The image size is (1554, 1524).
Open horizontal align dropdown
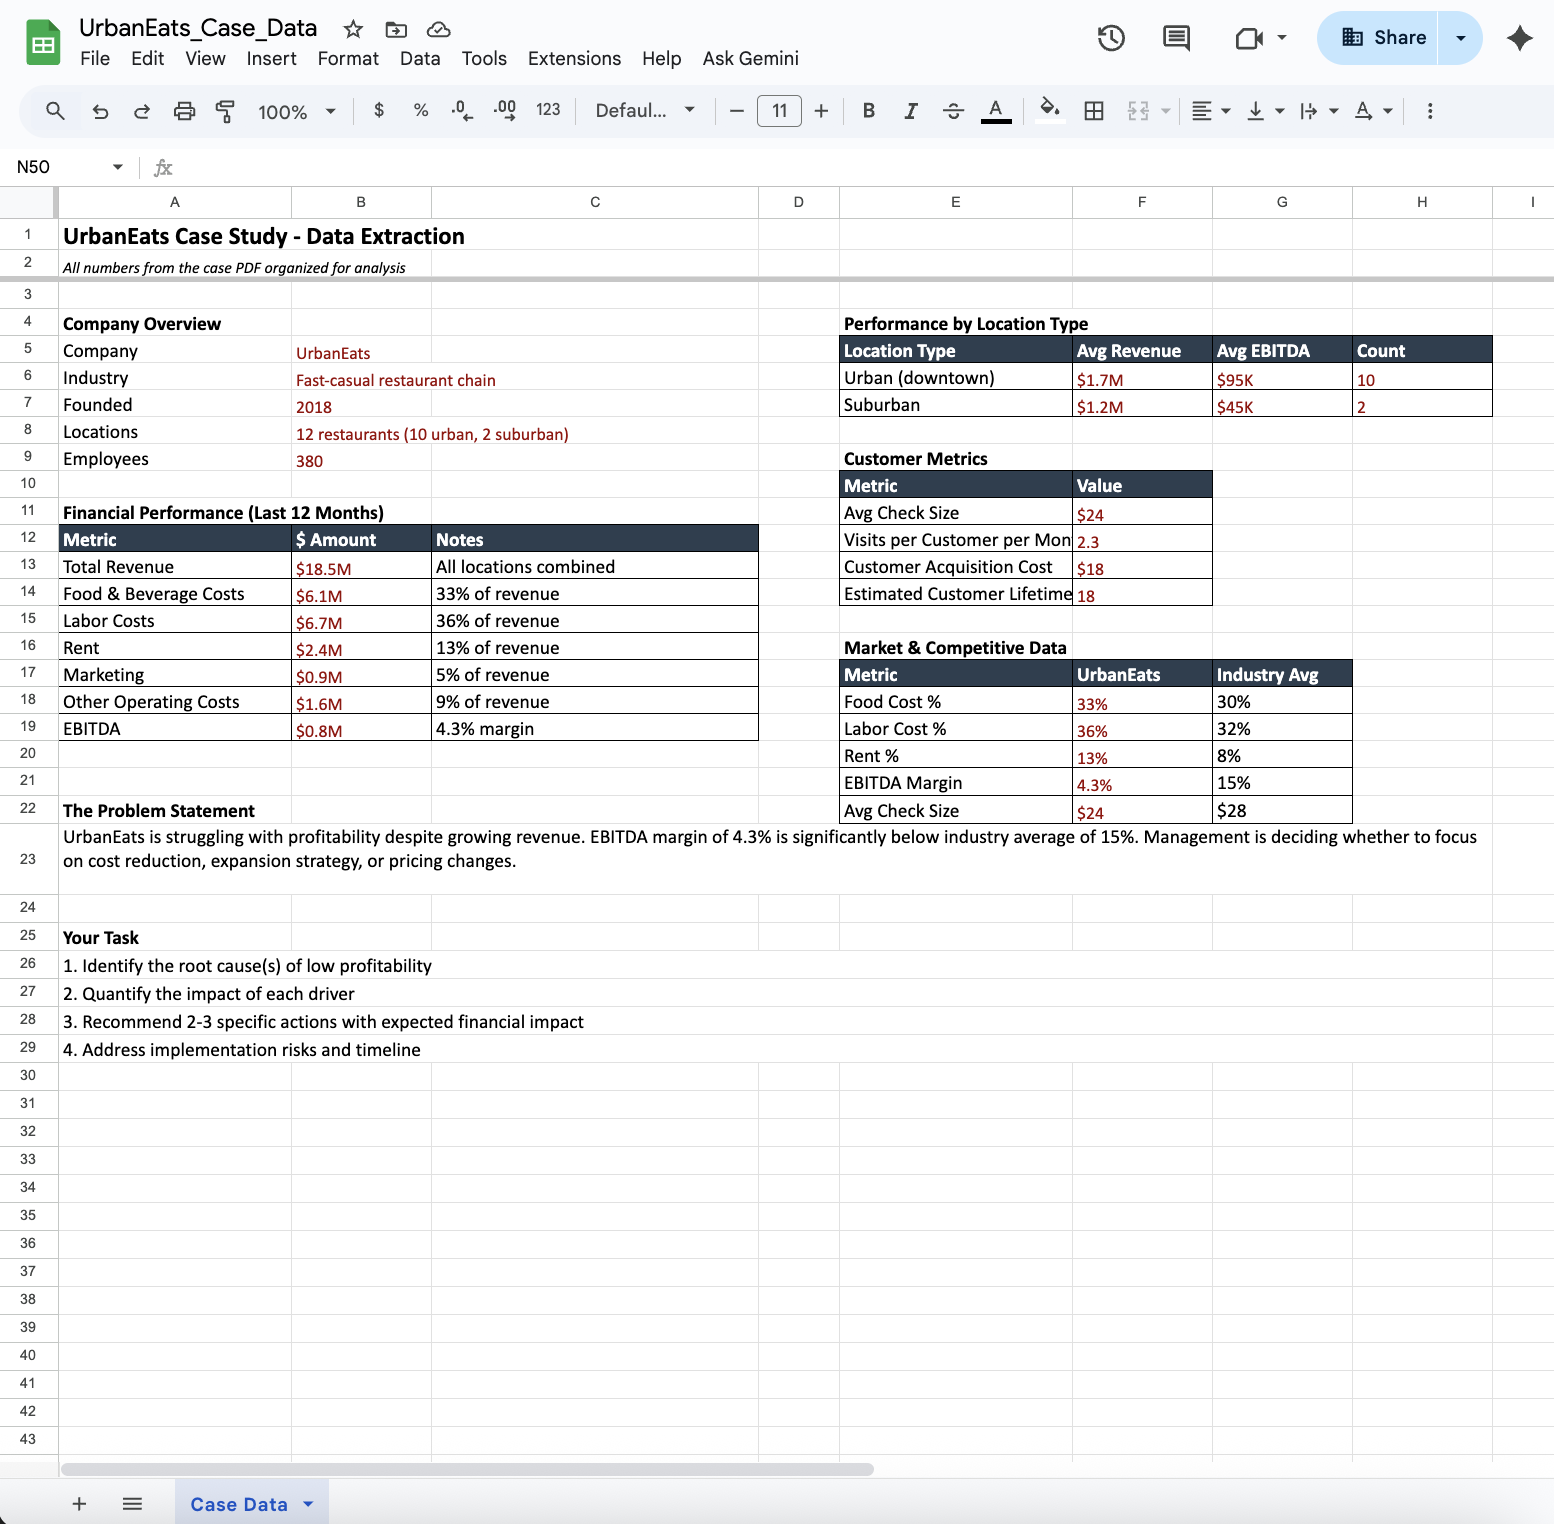pyautogui.click(x=1211, y=111)
